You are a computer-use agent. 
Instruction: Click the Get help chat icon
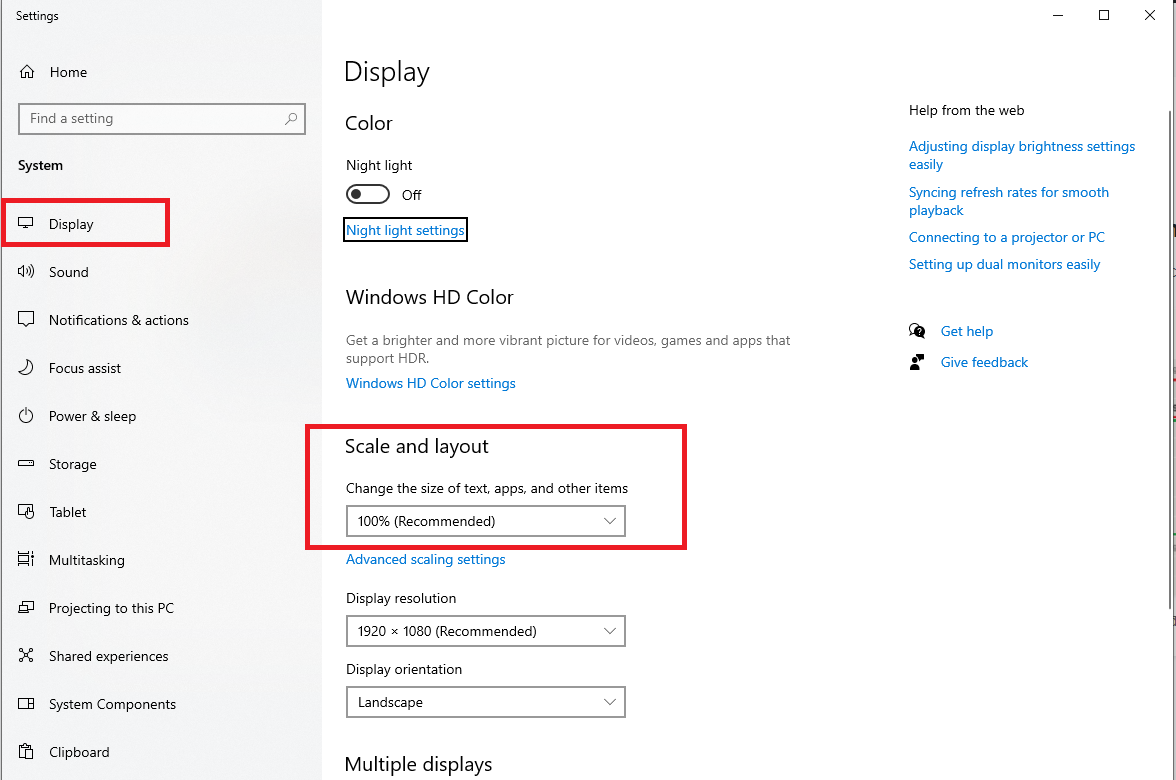tap(917, 331)
